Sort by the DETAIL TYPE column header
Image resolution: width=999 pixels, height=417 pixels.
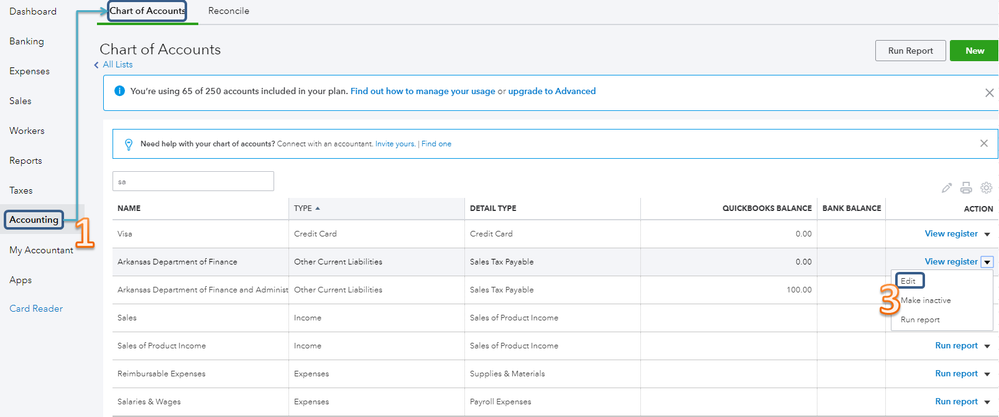(492, 208)
